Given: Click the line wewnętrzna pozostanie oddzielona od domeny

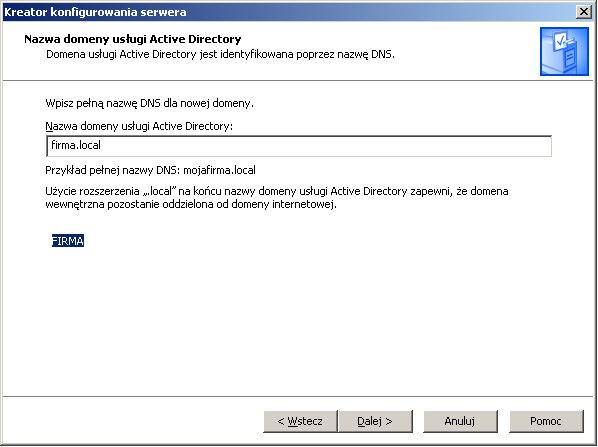Looking at the screenshot, I should [191, 204].
